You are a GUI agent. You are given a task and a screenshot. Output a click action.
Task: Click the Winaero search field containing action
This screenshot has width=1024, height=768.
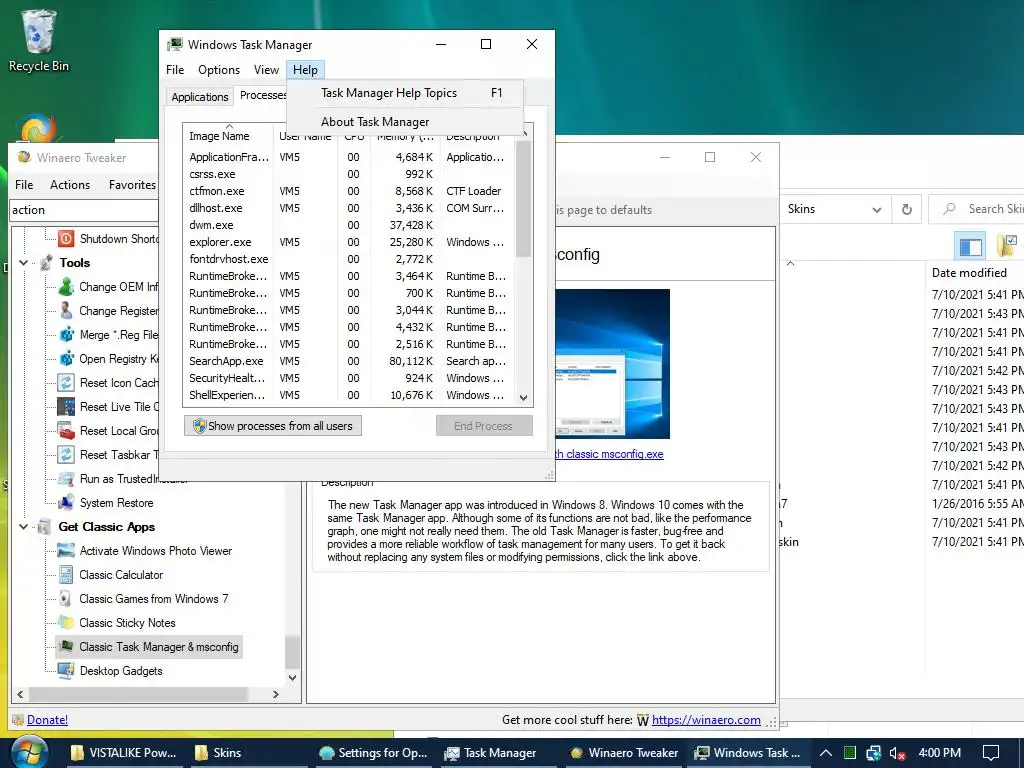coord(84,210)
